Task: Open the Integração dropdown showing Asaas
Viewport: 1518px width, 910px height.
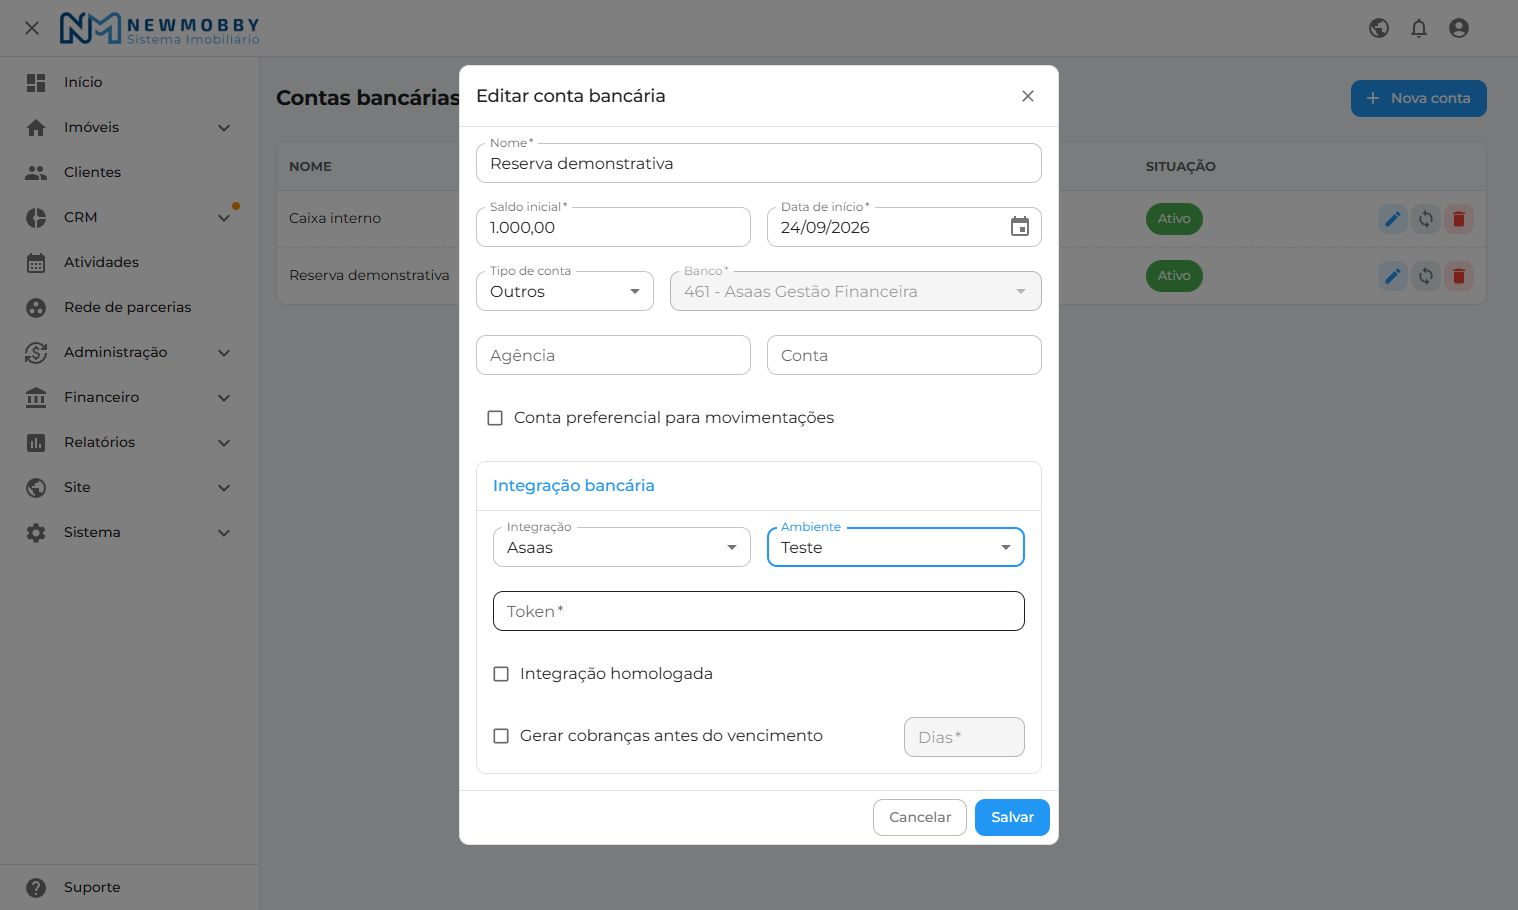Action: pos(622,547)
